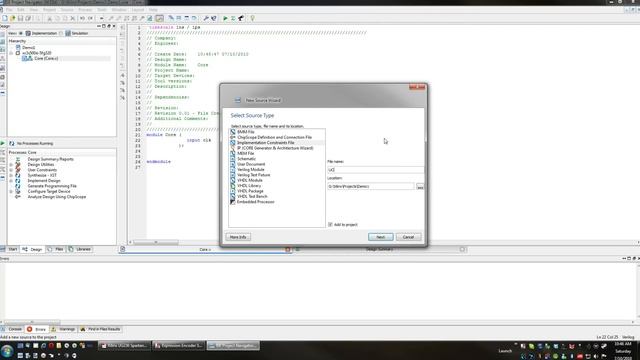
Task: Expand the User Constraints process
Action: click(x=11, y=170)
